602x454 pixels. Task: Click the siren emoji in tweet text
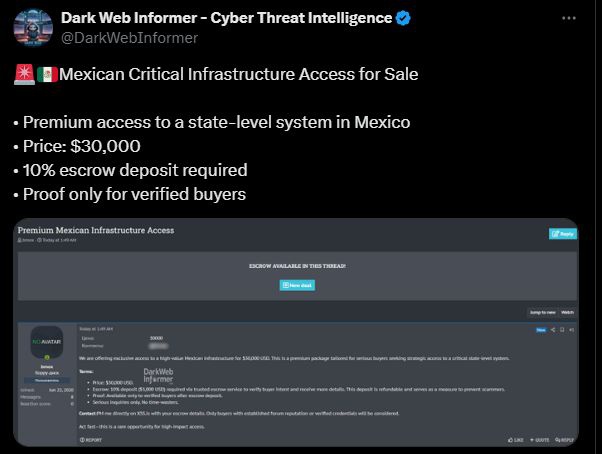(23, 74)
